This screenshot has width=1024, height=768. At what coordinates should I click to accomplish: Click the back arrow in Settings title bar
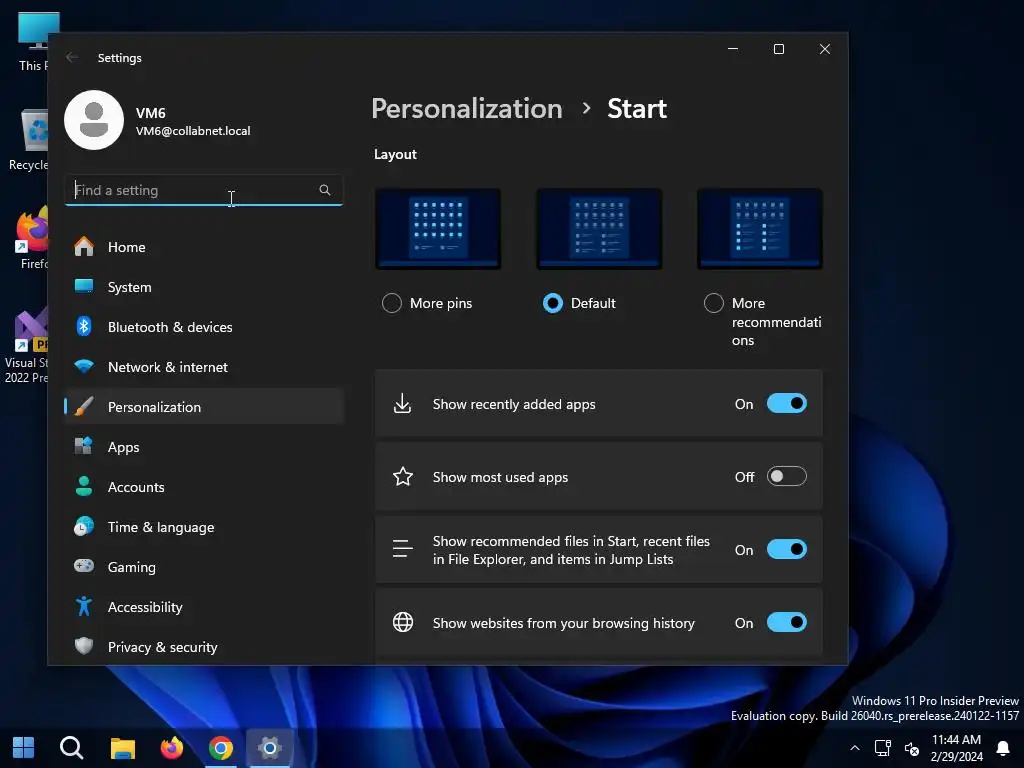pyautogui.click(x=72, y=57)
